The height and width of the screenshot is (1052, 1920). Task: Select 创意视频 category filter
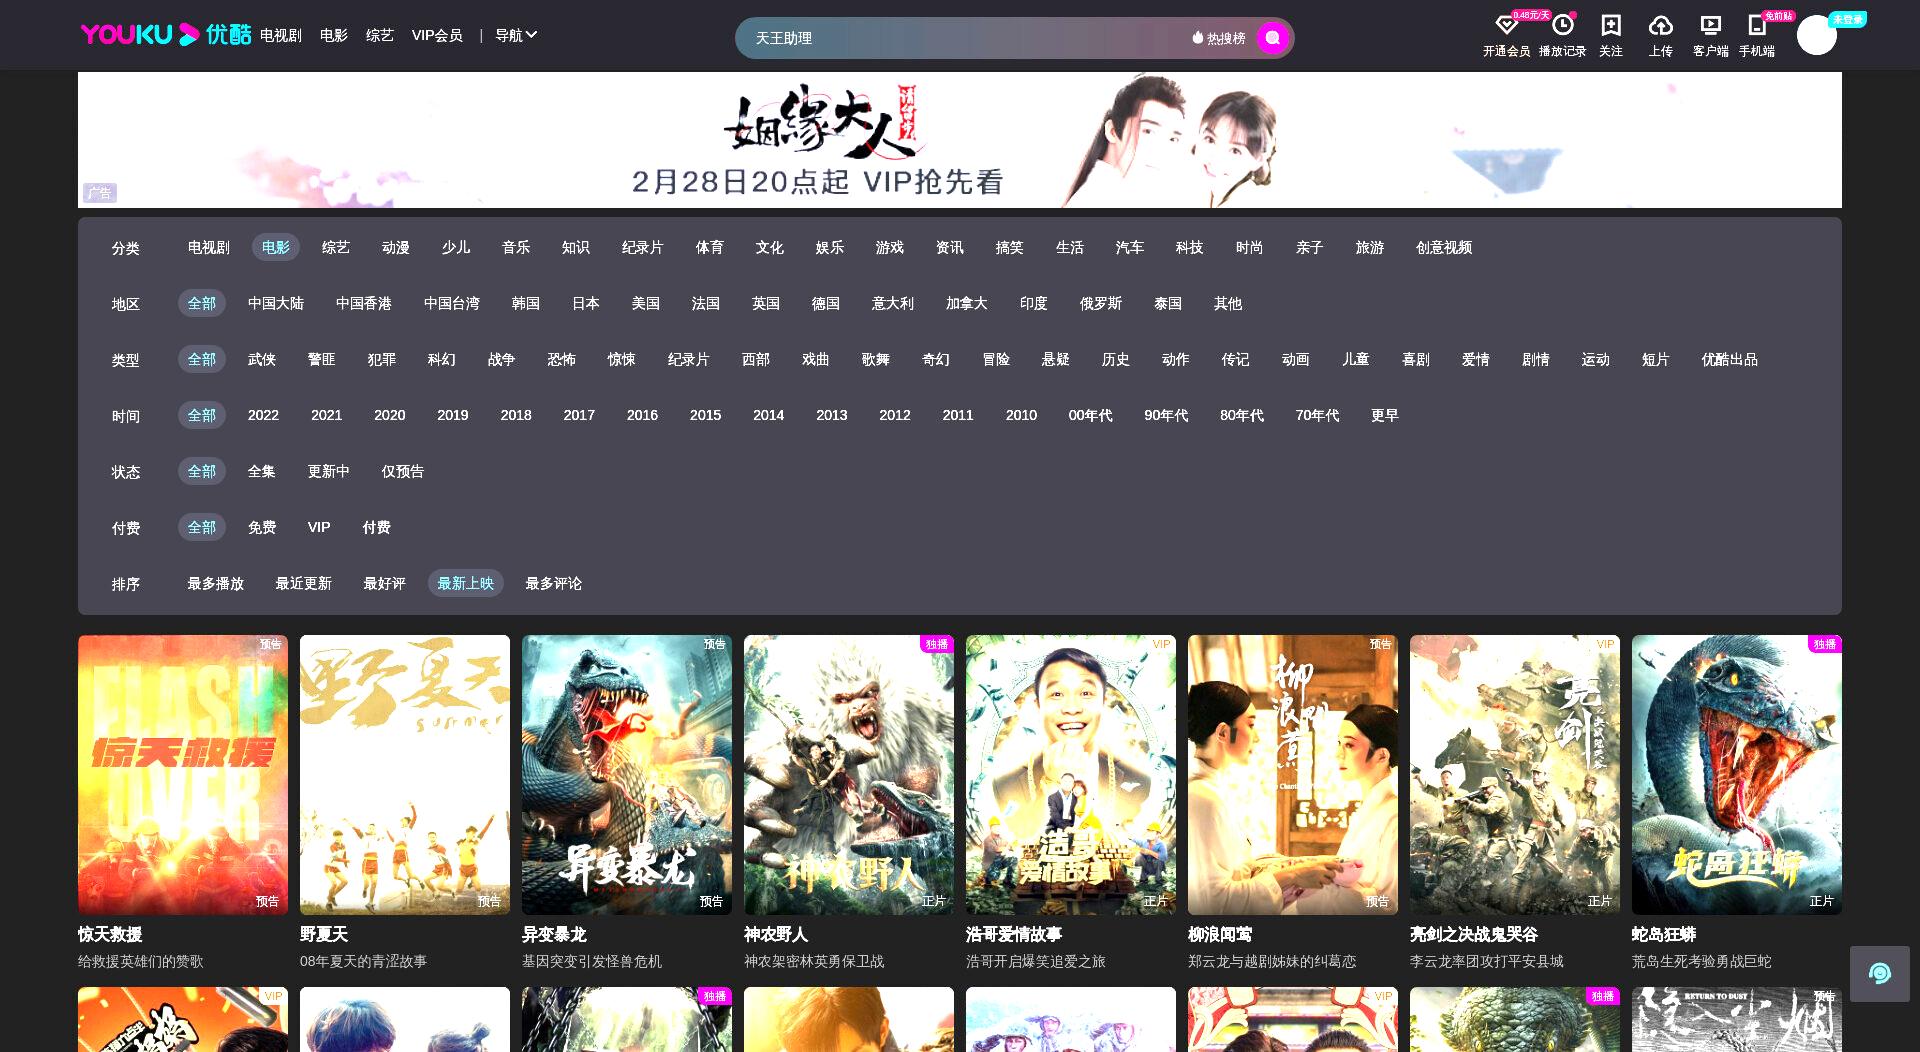(1443, 247)
